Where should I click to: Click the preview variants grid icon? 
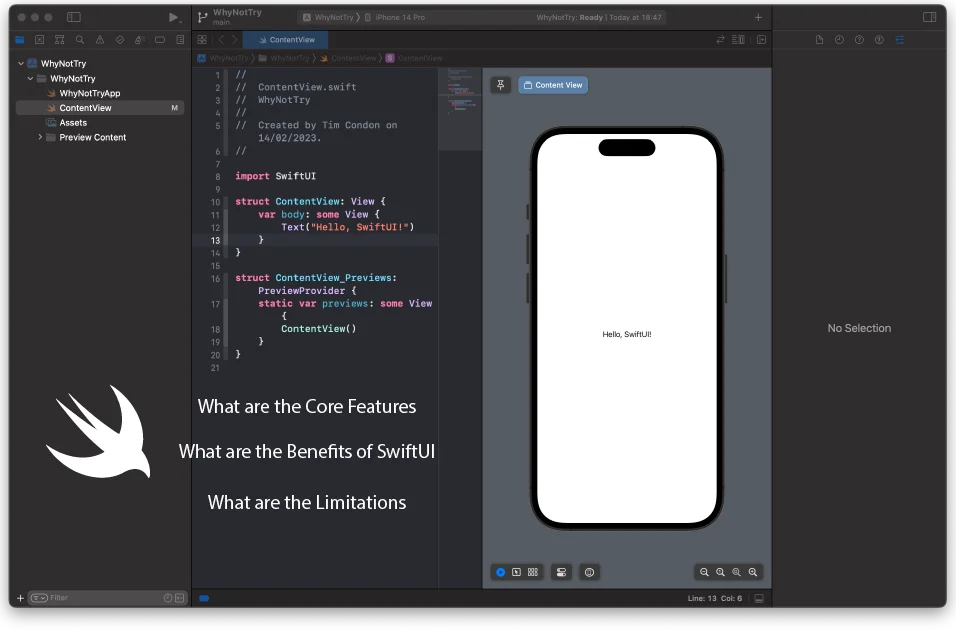[533, 572]
